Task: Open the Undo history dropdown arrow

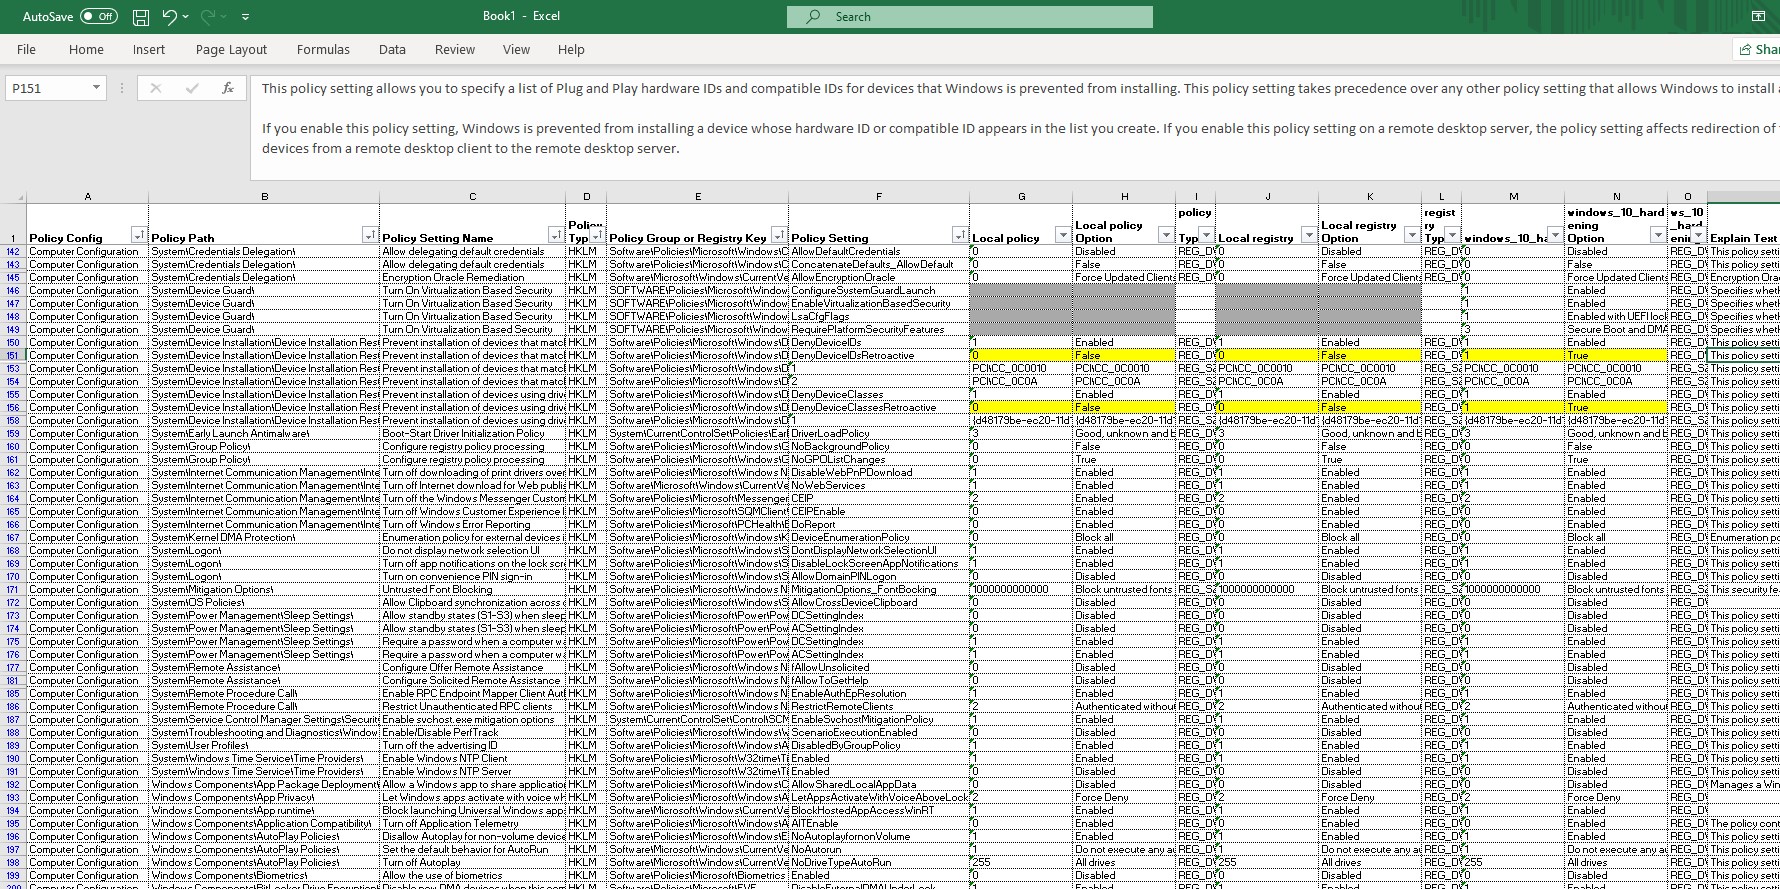Action: [x=187, y=17]
